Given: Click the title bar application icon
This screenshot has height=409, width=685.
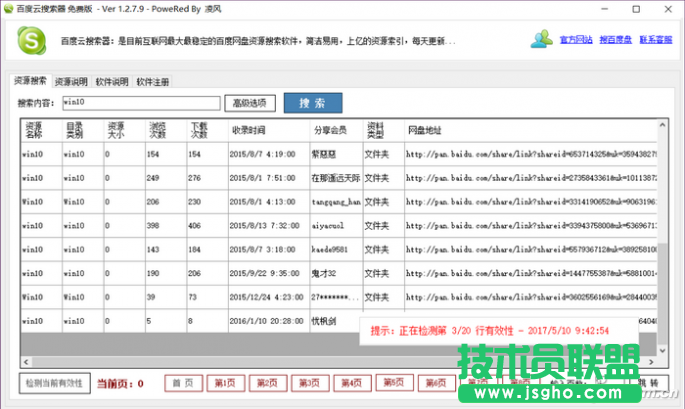Looking at the screenshot, I should [x=8, y=8].
